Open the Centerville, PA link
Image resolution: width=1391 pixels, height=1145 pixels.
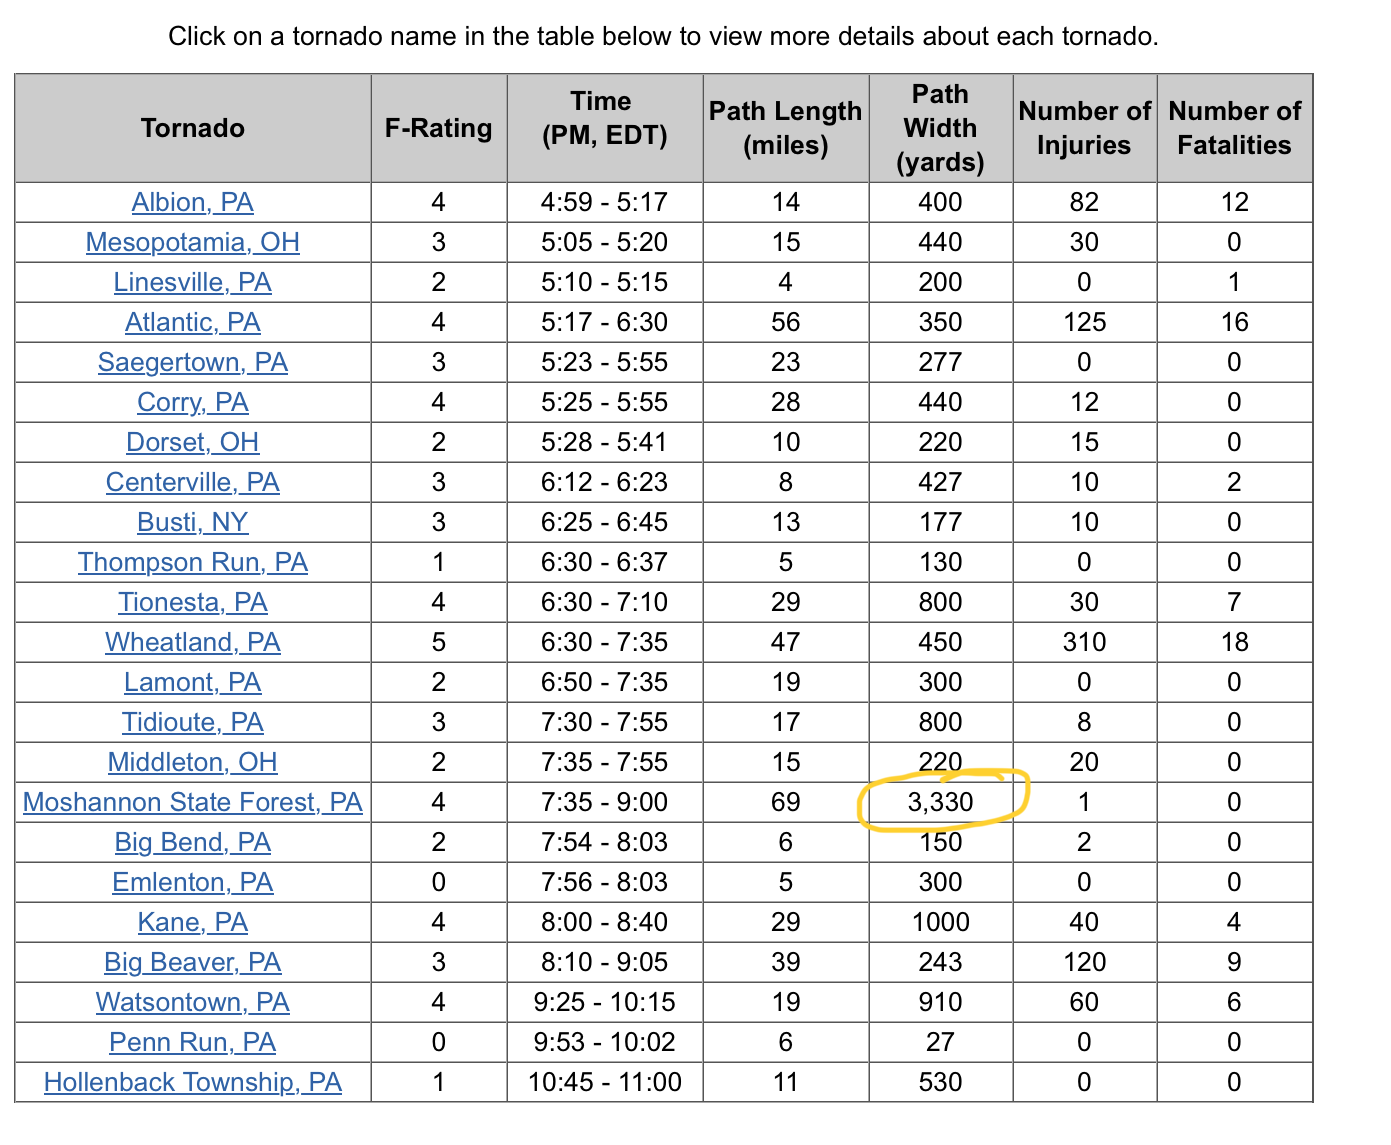[192, 482]
